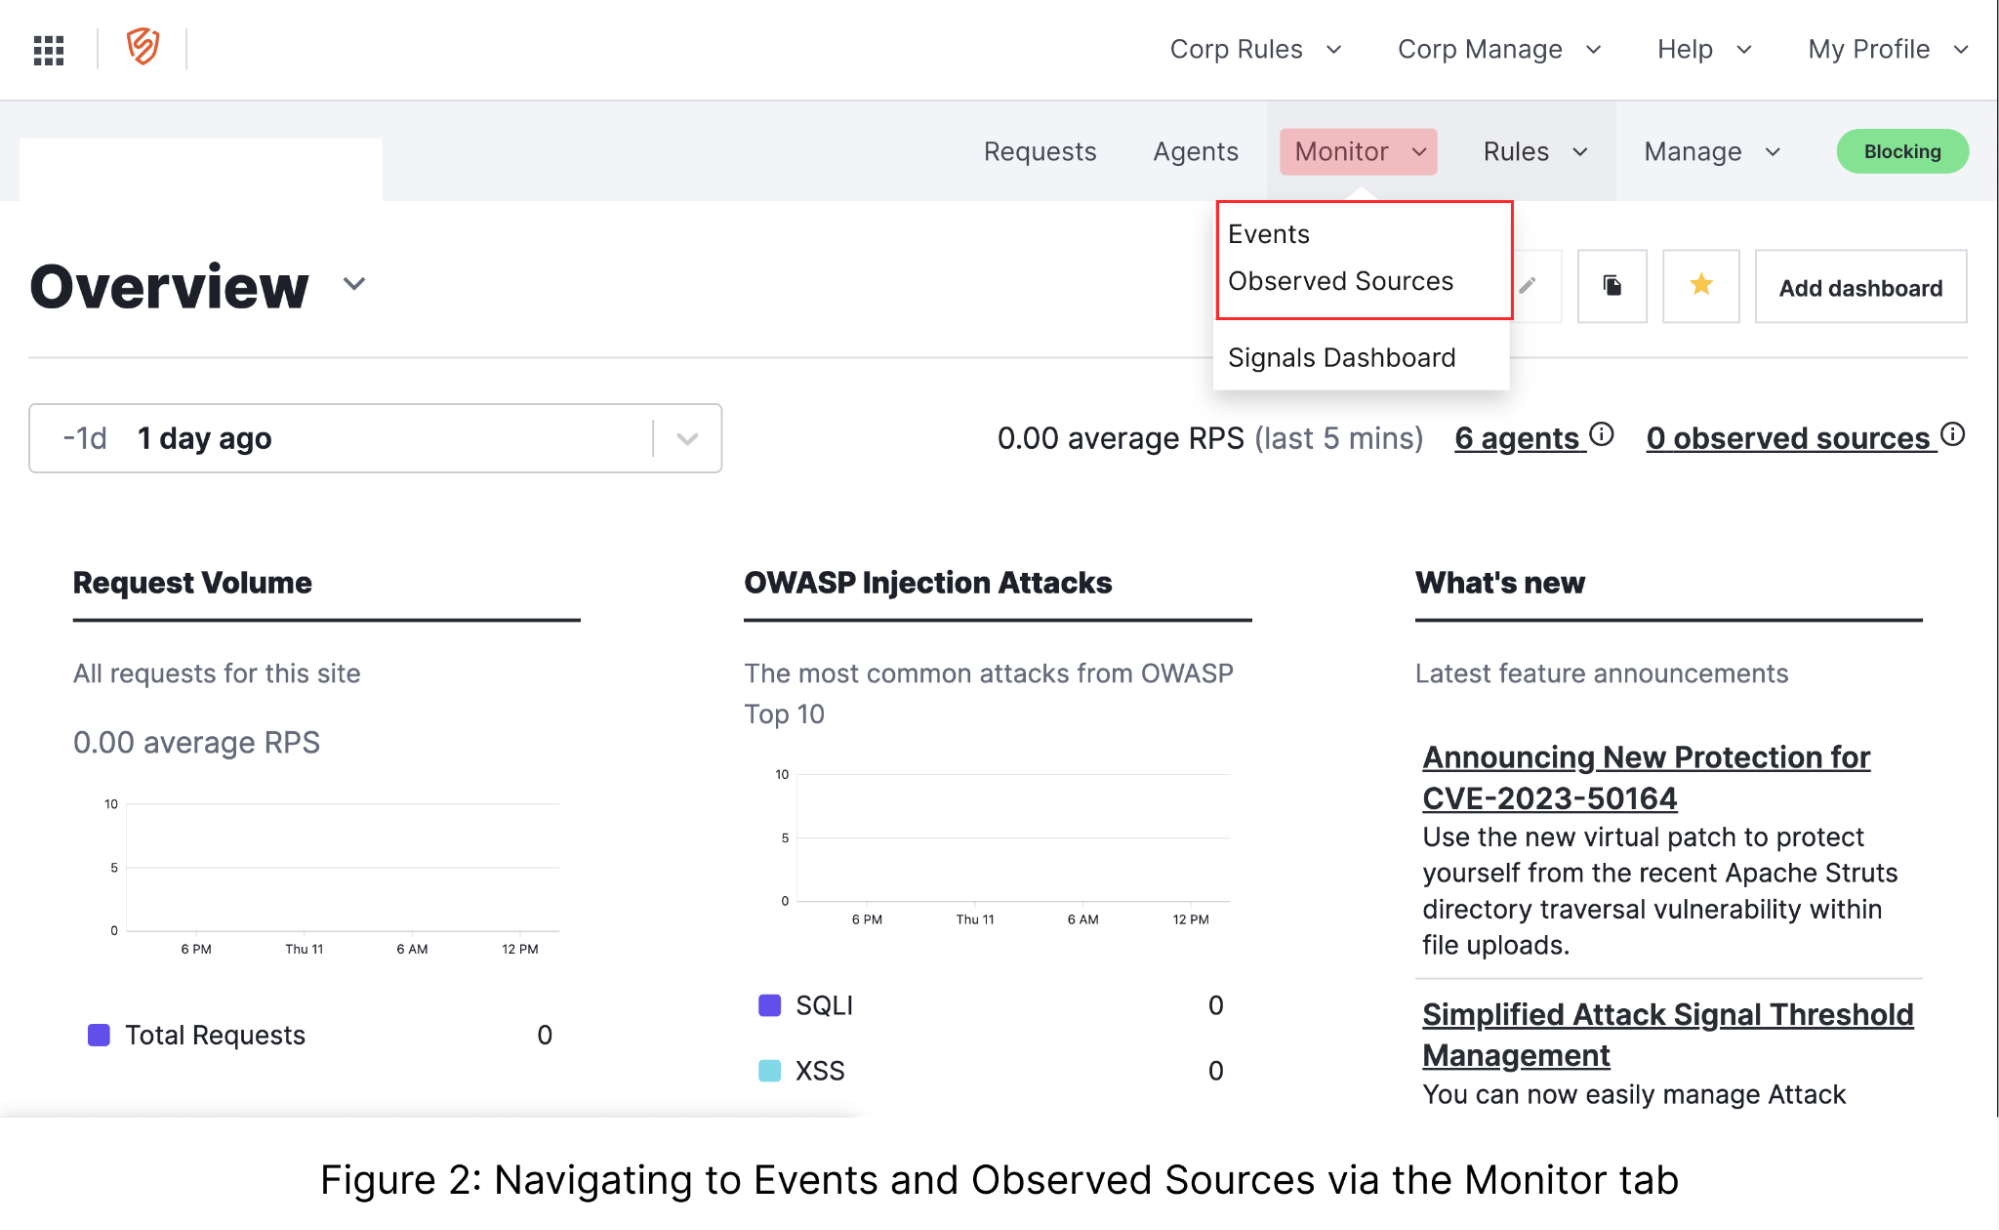Choose Observed Sources in the Monitor dropdown
The height and width of the screenshot is (1230, 1999).
1340,281
